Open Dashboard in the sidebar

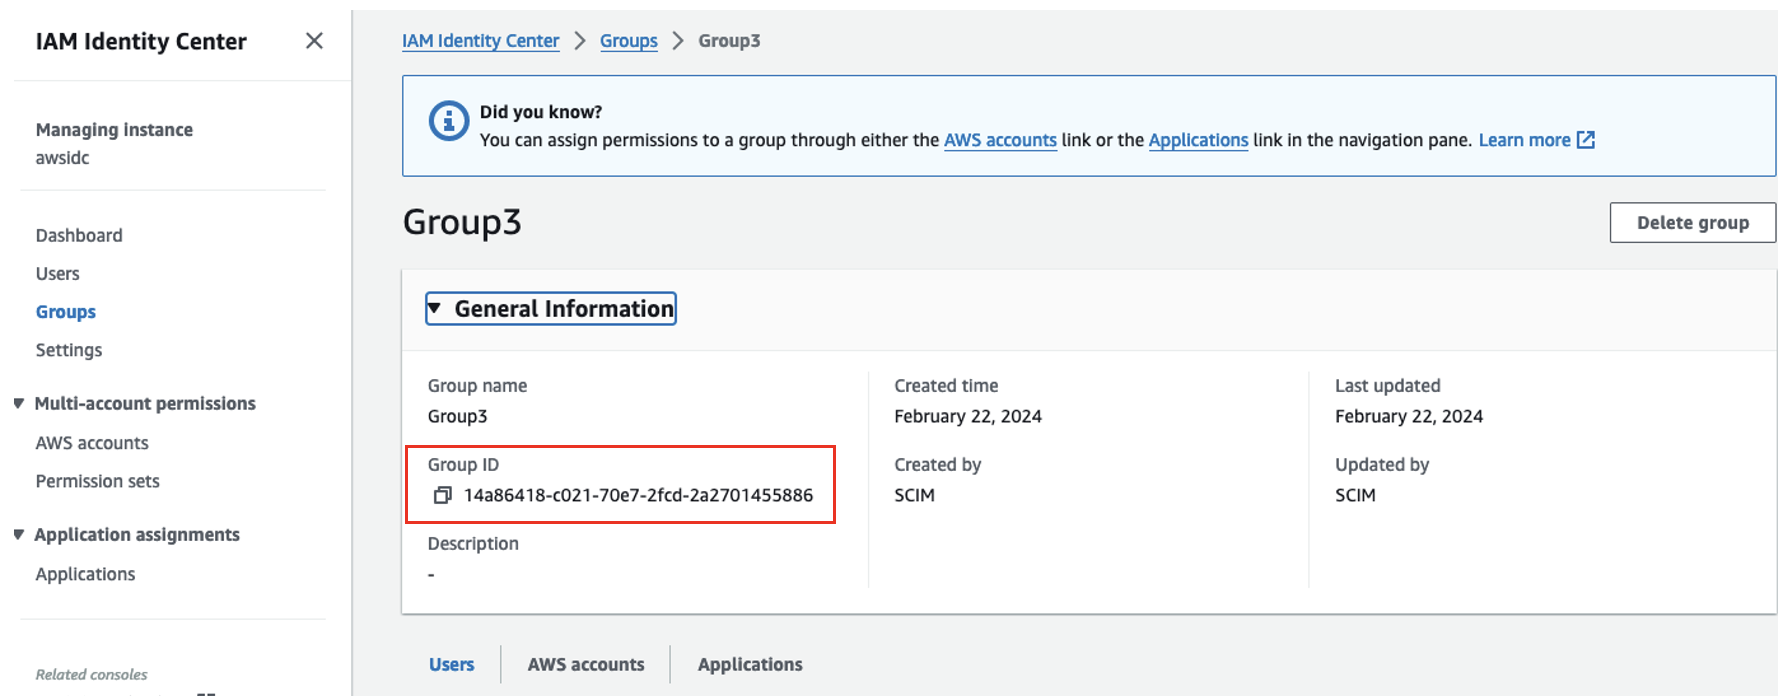pyautogui.click(x=79, y=235)
